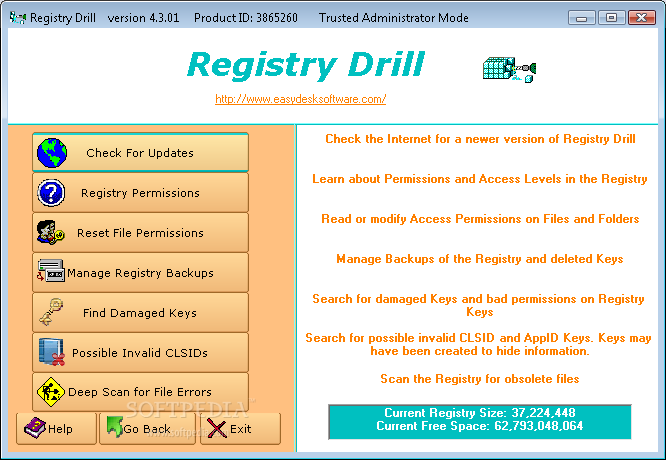Run Possible Invalid CLSIDs scan
This screenshot has width=666, height=460.
pos(141,352)
